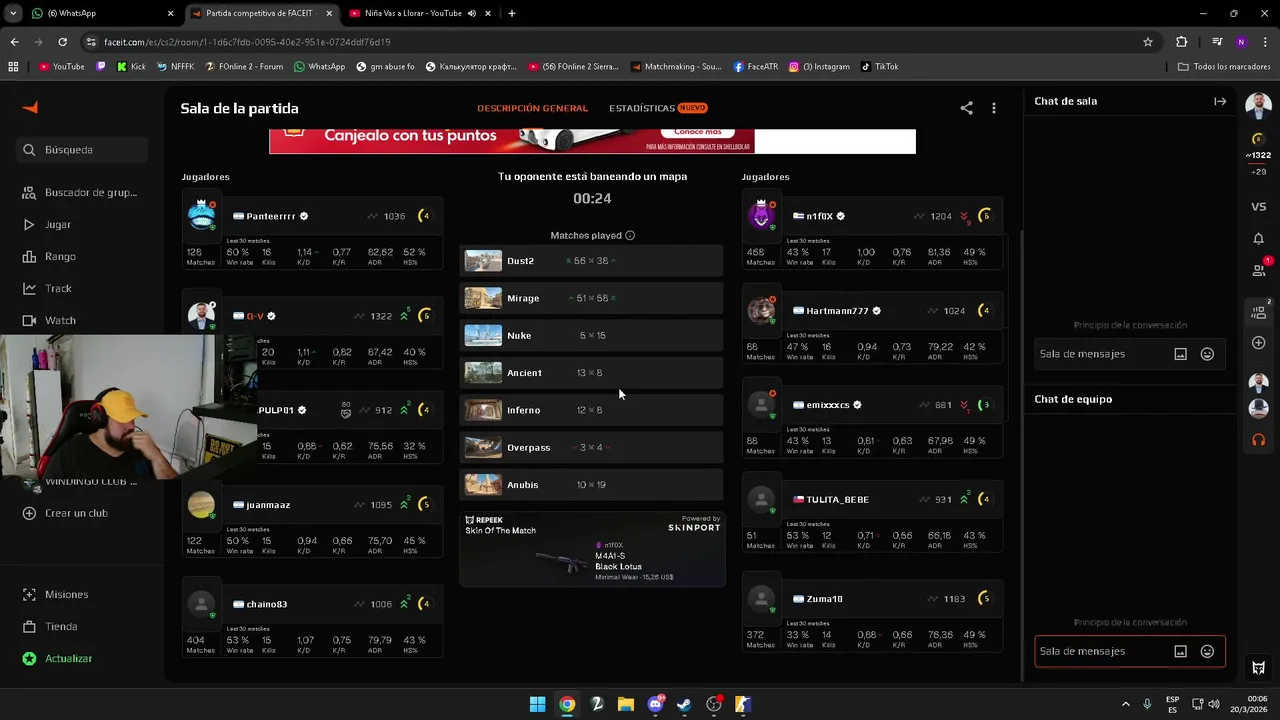Click the orange headset voice icon
The height and width of the screenshot is (720, 1280).
pyautogui.click(x=1258, y=440)
